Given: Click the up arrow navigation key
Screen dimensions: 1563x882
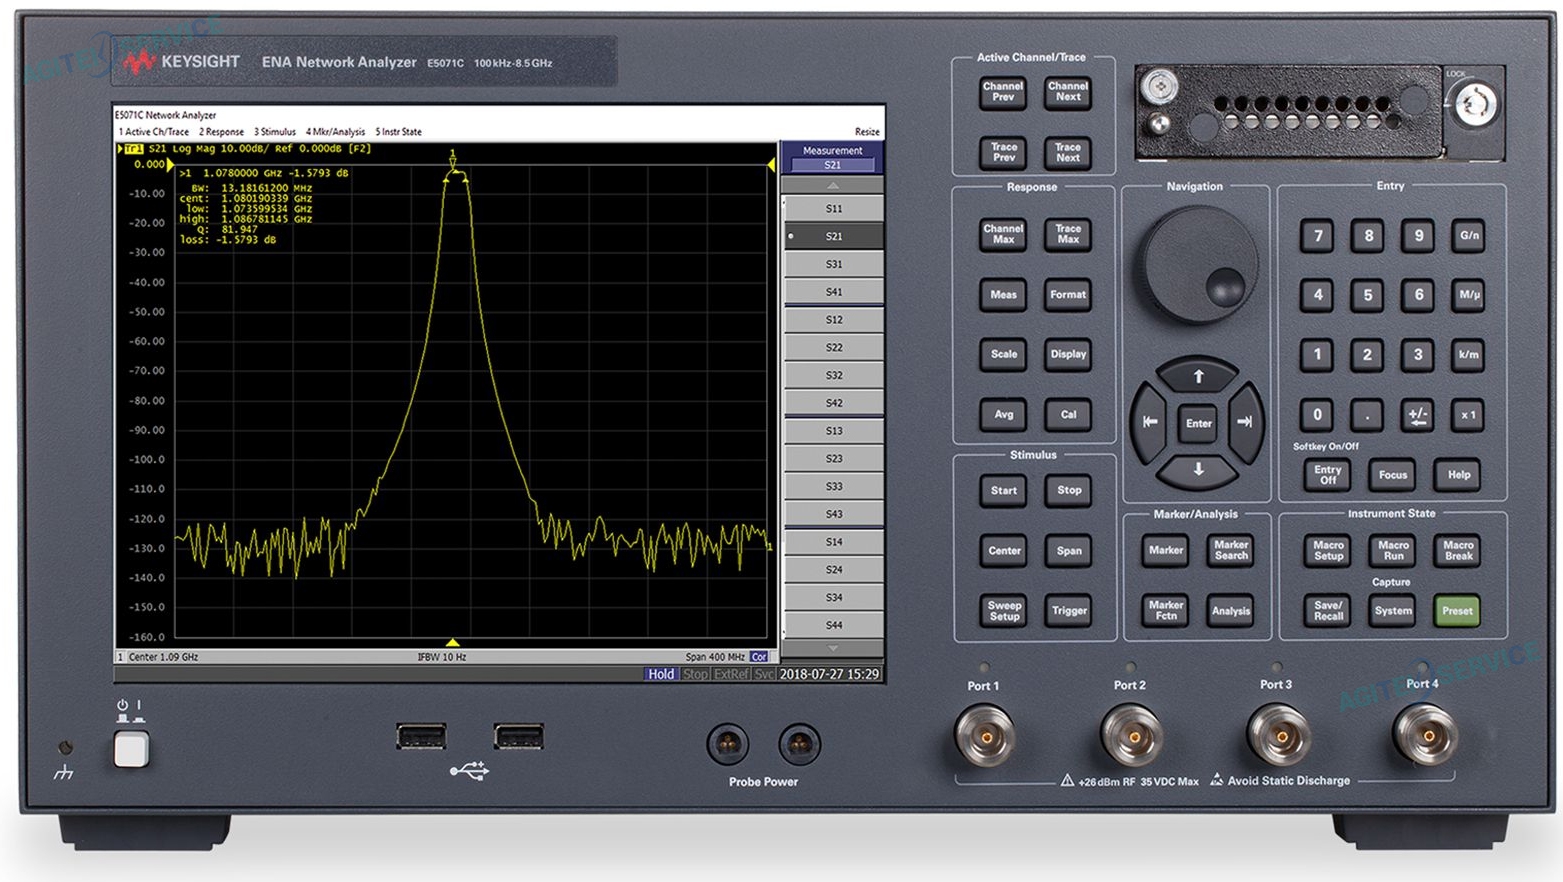Looking at the screenshot, I should (x=1198, y=376).
